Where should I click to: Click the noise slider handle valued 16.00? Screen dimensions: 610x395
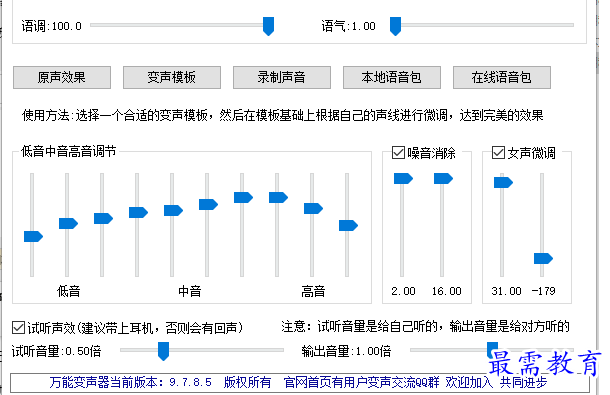(443, 179)
